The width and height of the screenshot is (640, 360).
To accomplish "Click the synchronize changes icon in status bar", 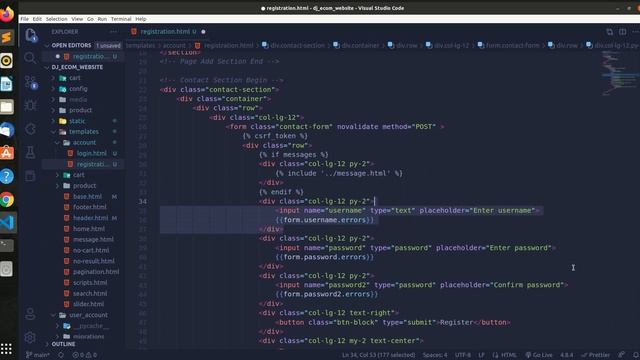I will (x=61, y=355).
